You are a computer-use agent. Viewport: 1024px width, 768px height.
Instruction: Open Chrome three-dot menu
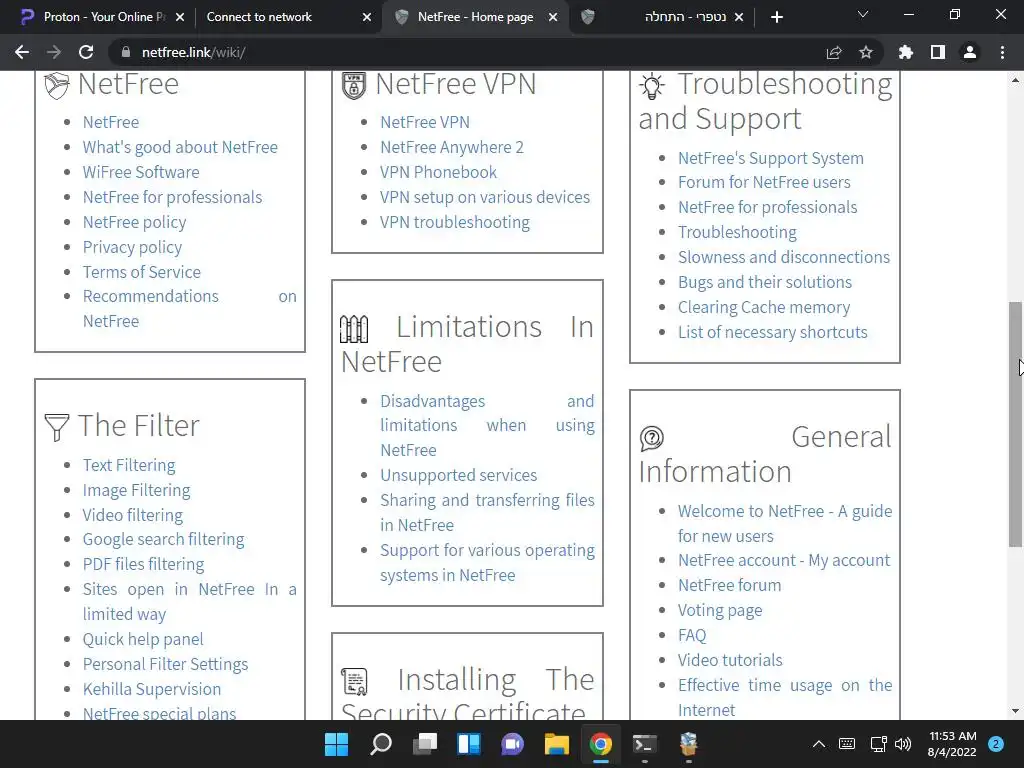pos(1002,52)
